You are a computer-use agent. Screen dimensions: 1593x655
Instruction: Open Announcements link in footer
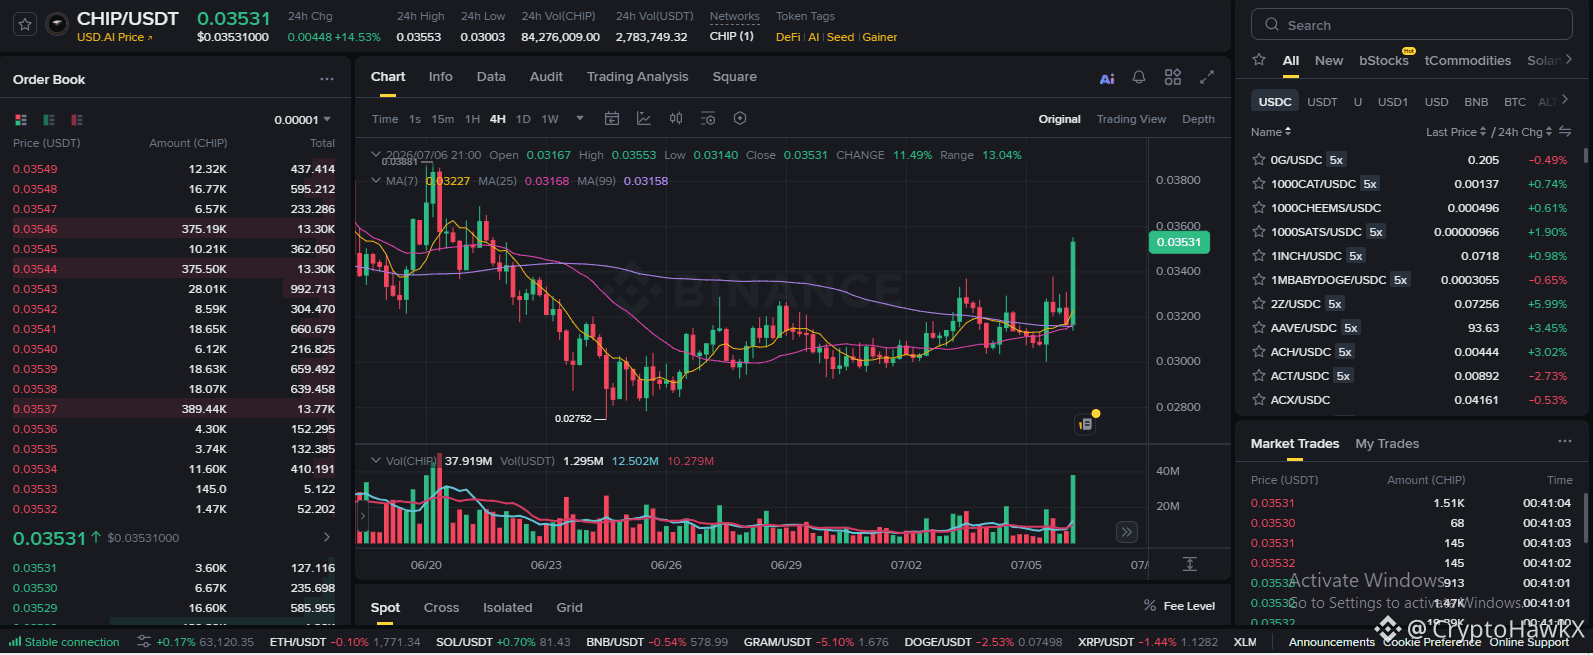(1331, 642)
